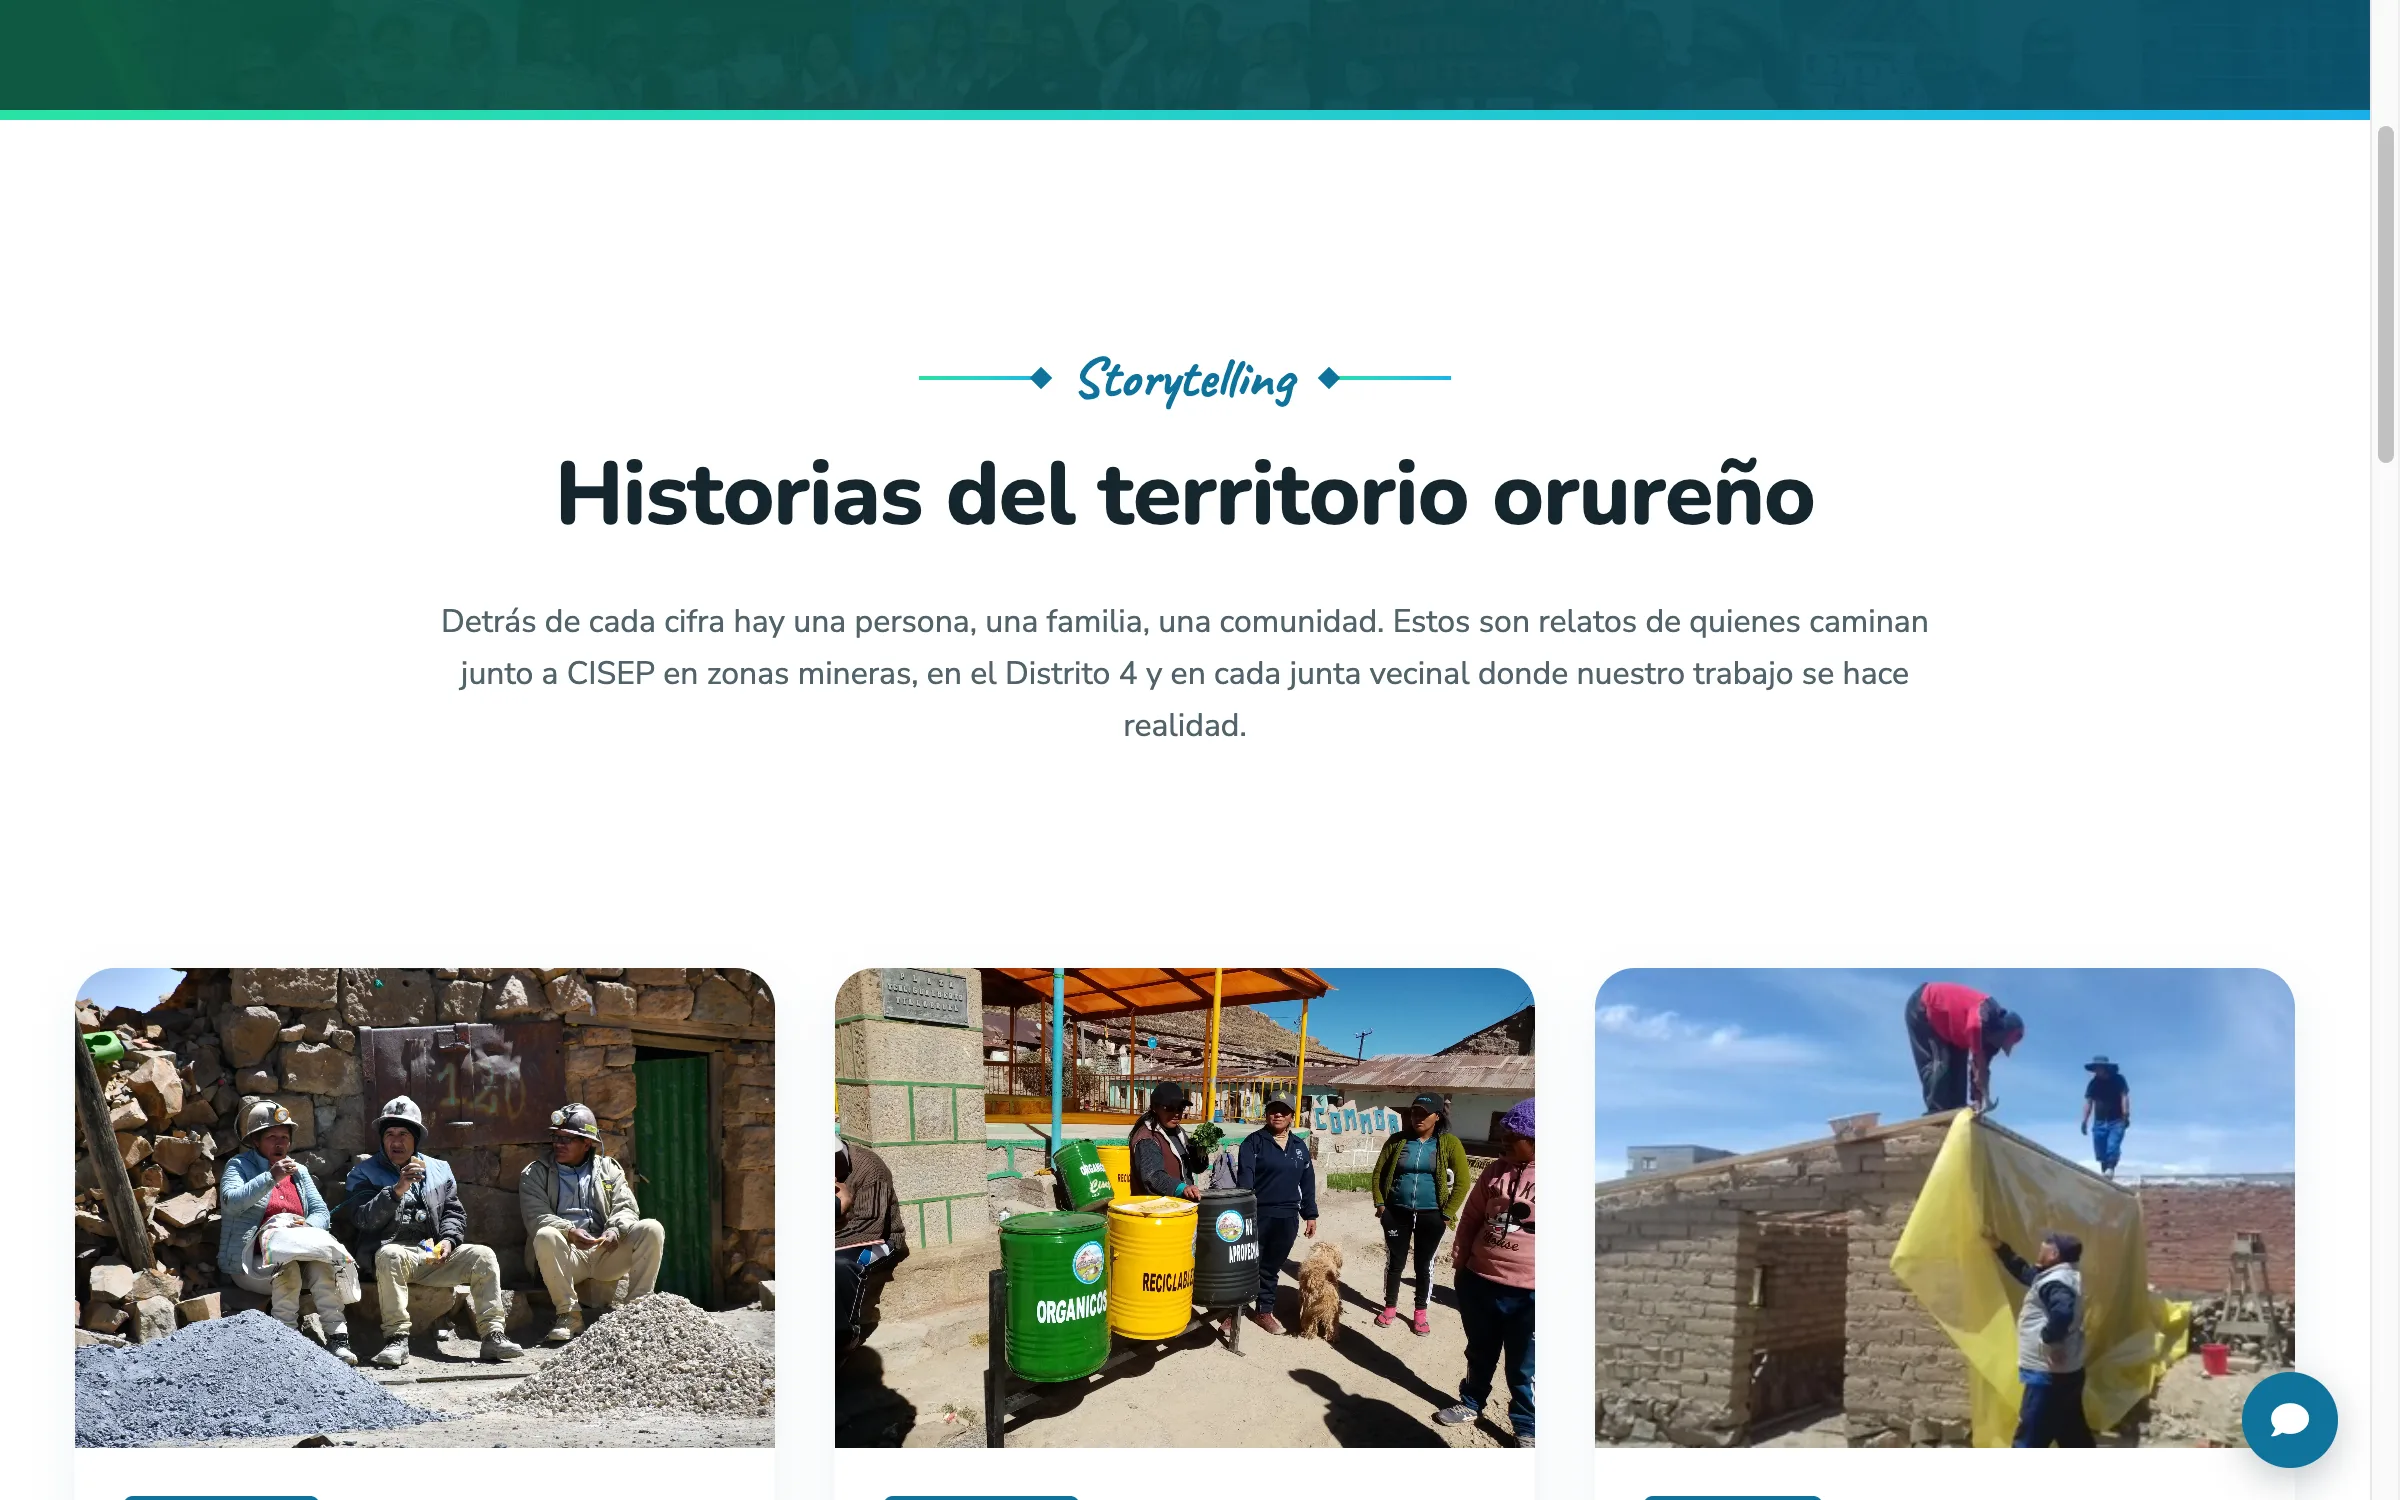Open the yellow tarp on adobe roof photo
This screenshot has height=1500, width=2400.
point(1945,1207)
